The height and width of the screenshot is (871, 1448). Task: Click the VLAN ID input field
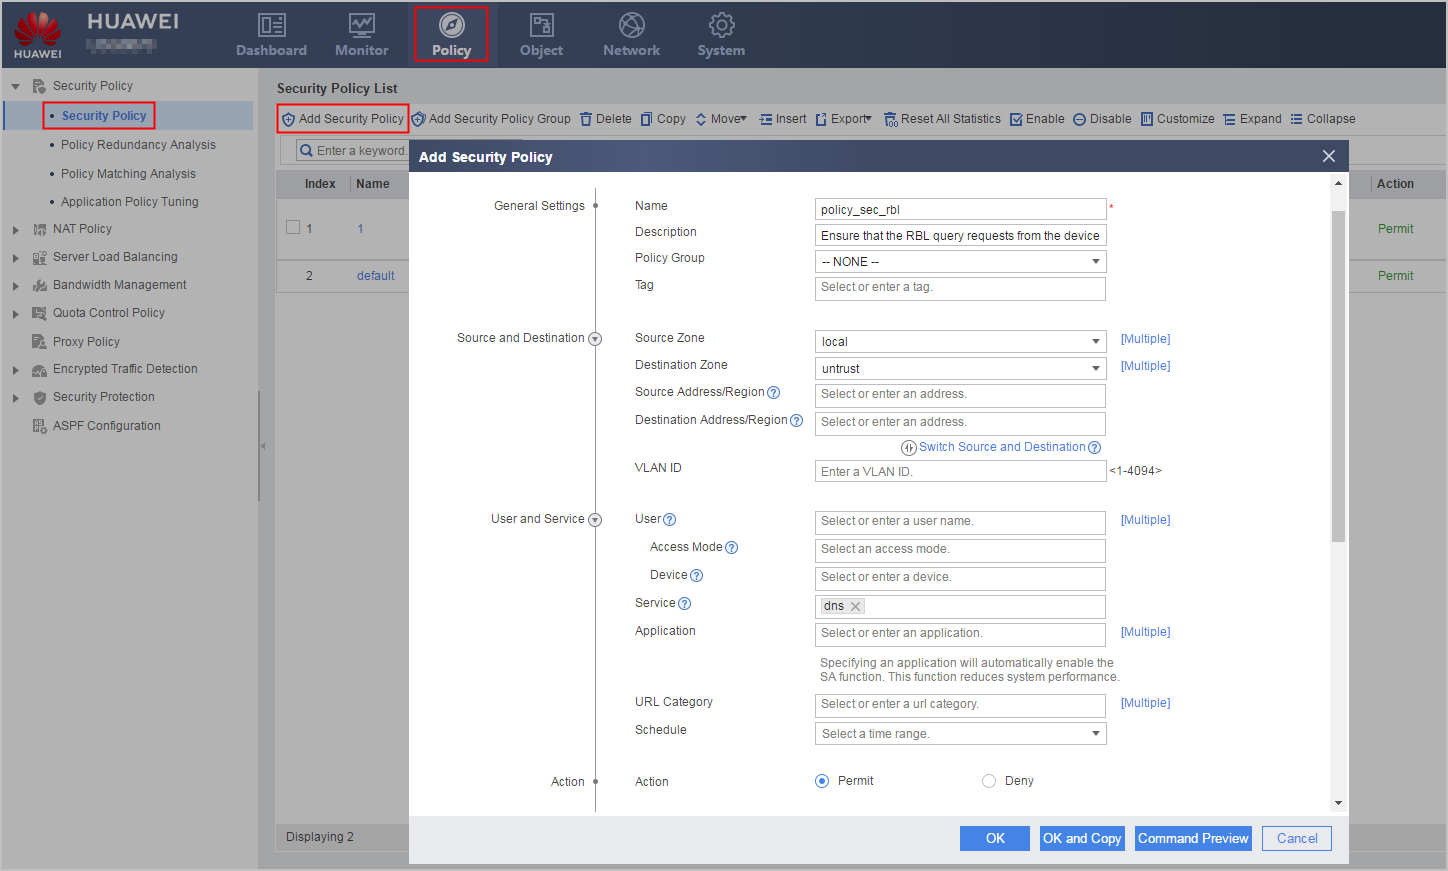click(x=960, y=471)
